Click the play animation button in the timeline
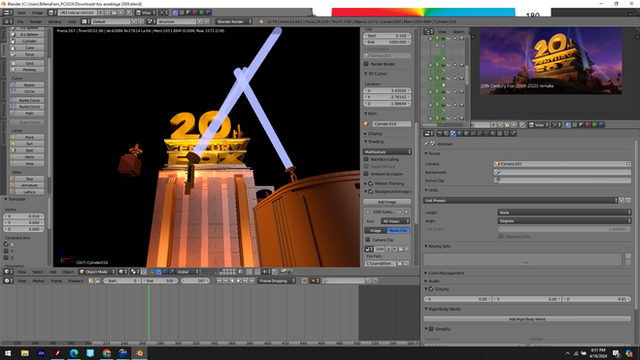The height and width of the screenshot is (360, 640). pos(239,281)
